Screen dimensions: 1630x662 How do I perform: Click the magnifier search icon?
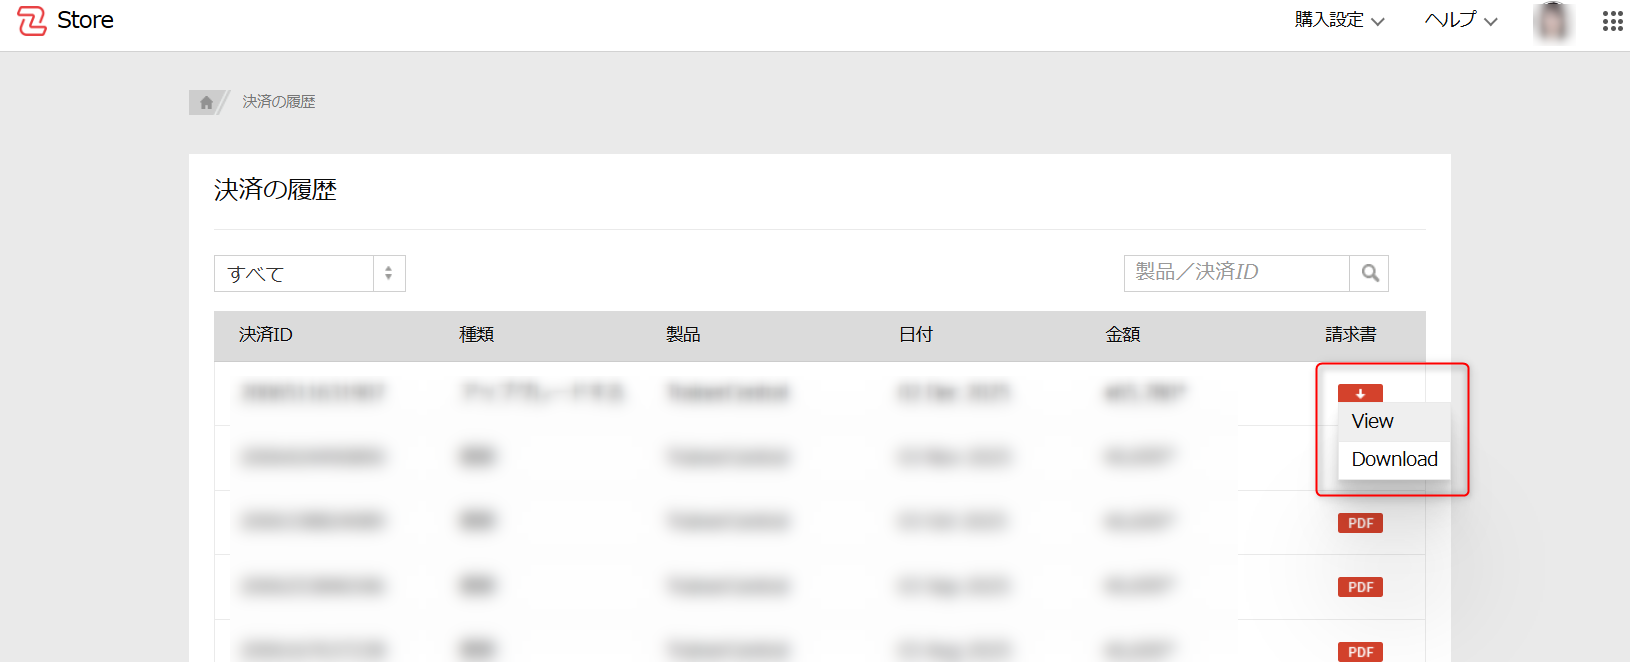(1369, 273)
